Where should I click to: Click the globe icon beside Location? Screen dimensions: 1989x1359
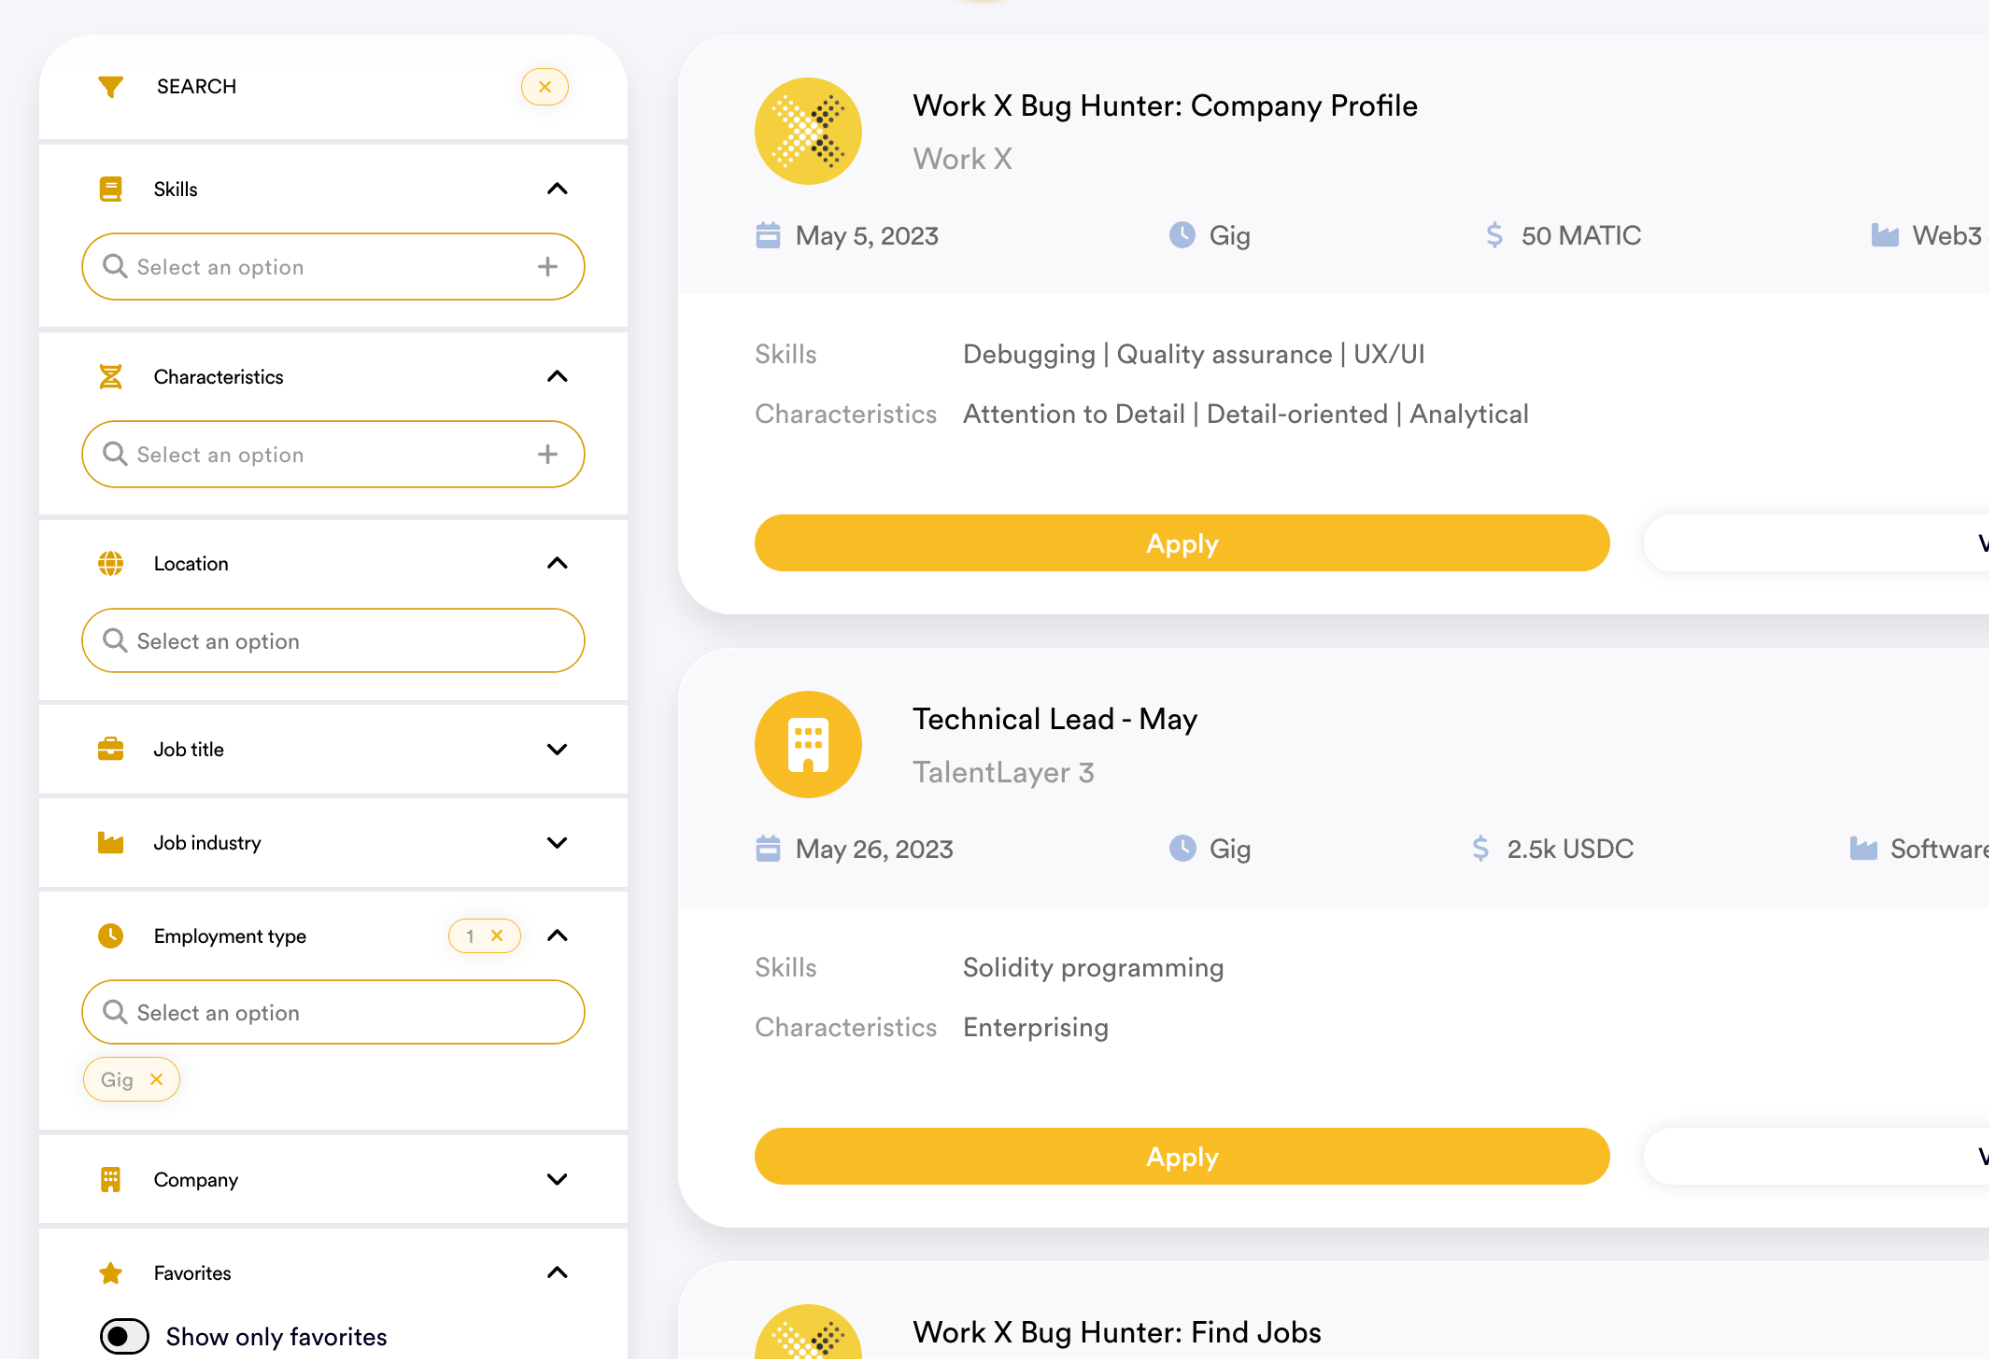tap(110, 562)
